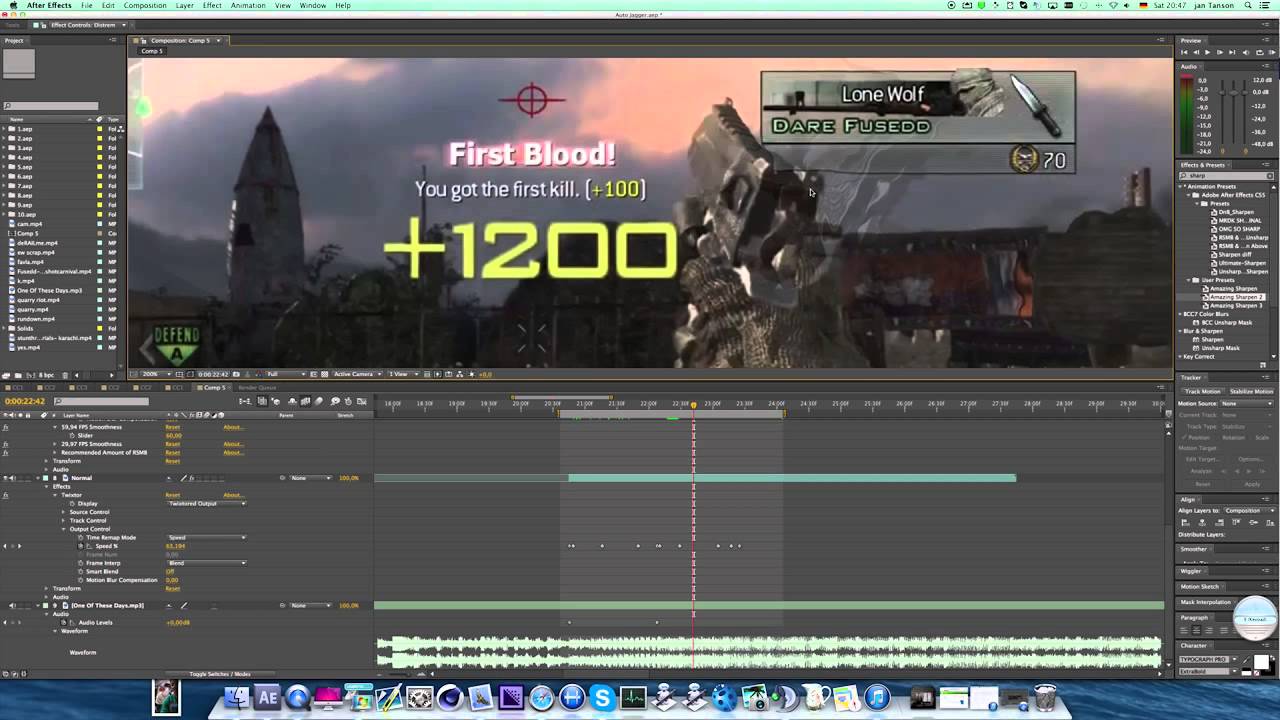The image size is (1280, 720).
Task: Click Reset for the Twixtor effect
Action: point(173,495)
